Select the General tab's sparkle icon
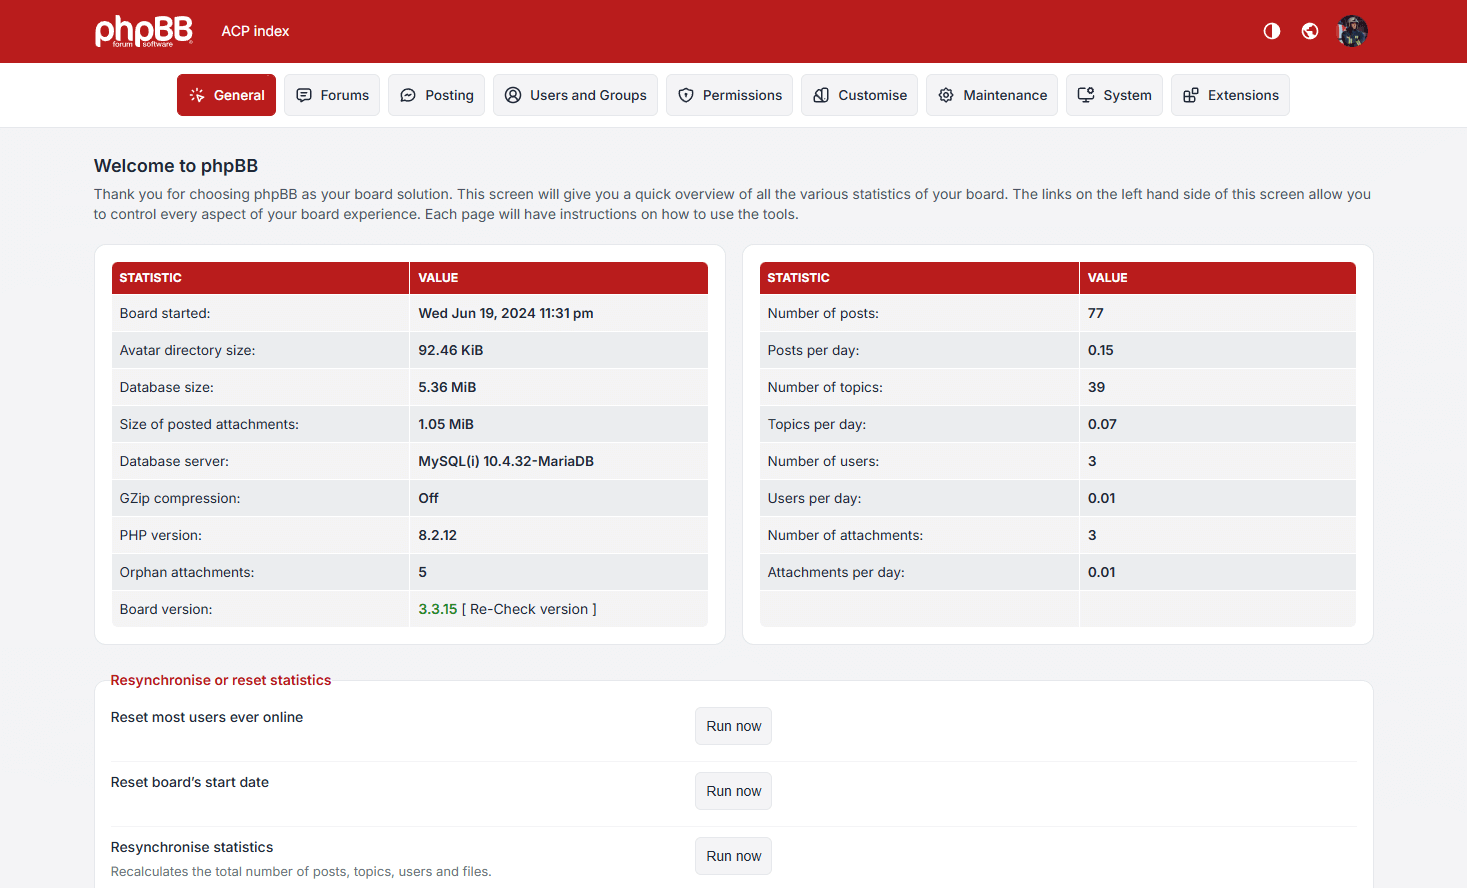The image size is (1467, 888). 197,95
